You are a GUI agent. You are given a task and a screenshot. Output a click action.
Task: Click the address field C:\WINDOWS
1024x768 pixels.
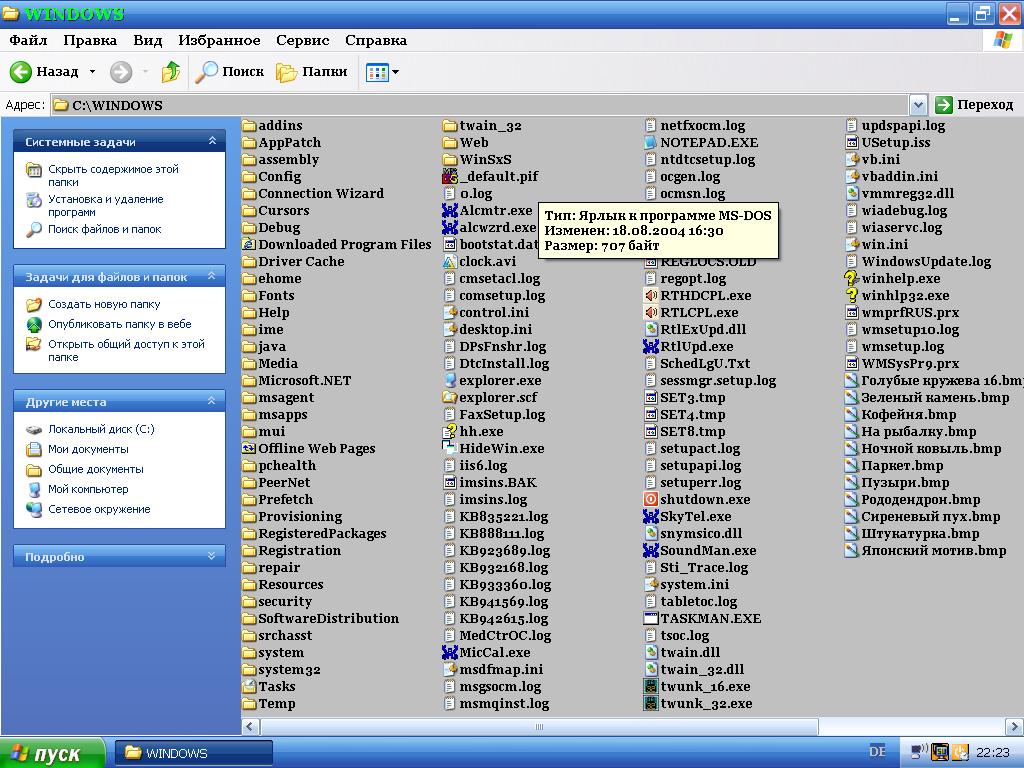[479, 105]
